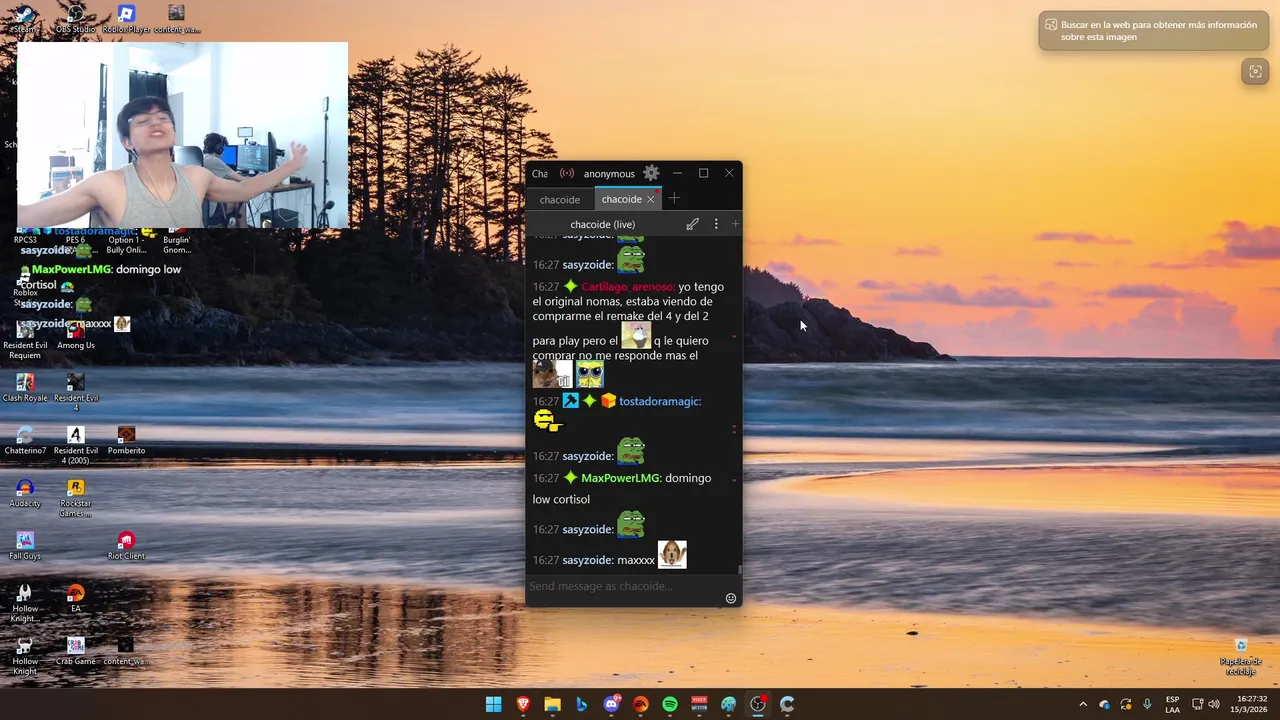Add a split with the header plus
This screenshot has height=720, width=1280.
(x=735, y=224)
